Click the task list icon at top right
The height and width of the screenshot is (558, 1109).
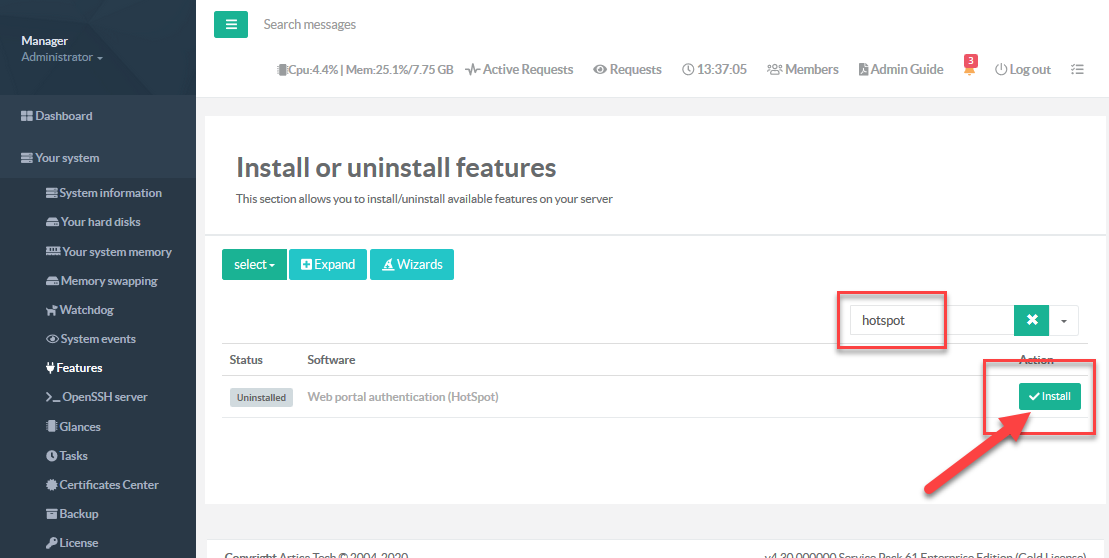pos(1077,70)
